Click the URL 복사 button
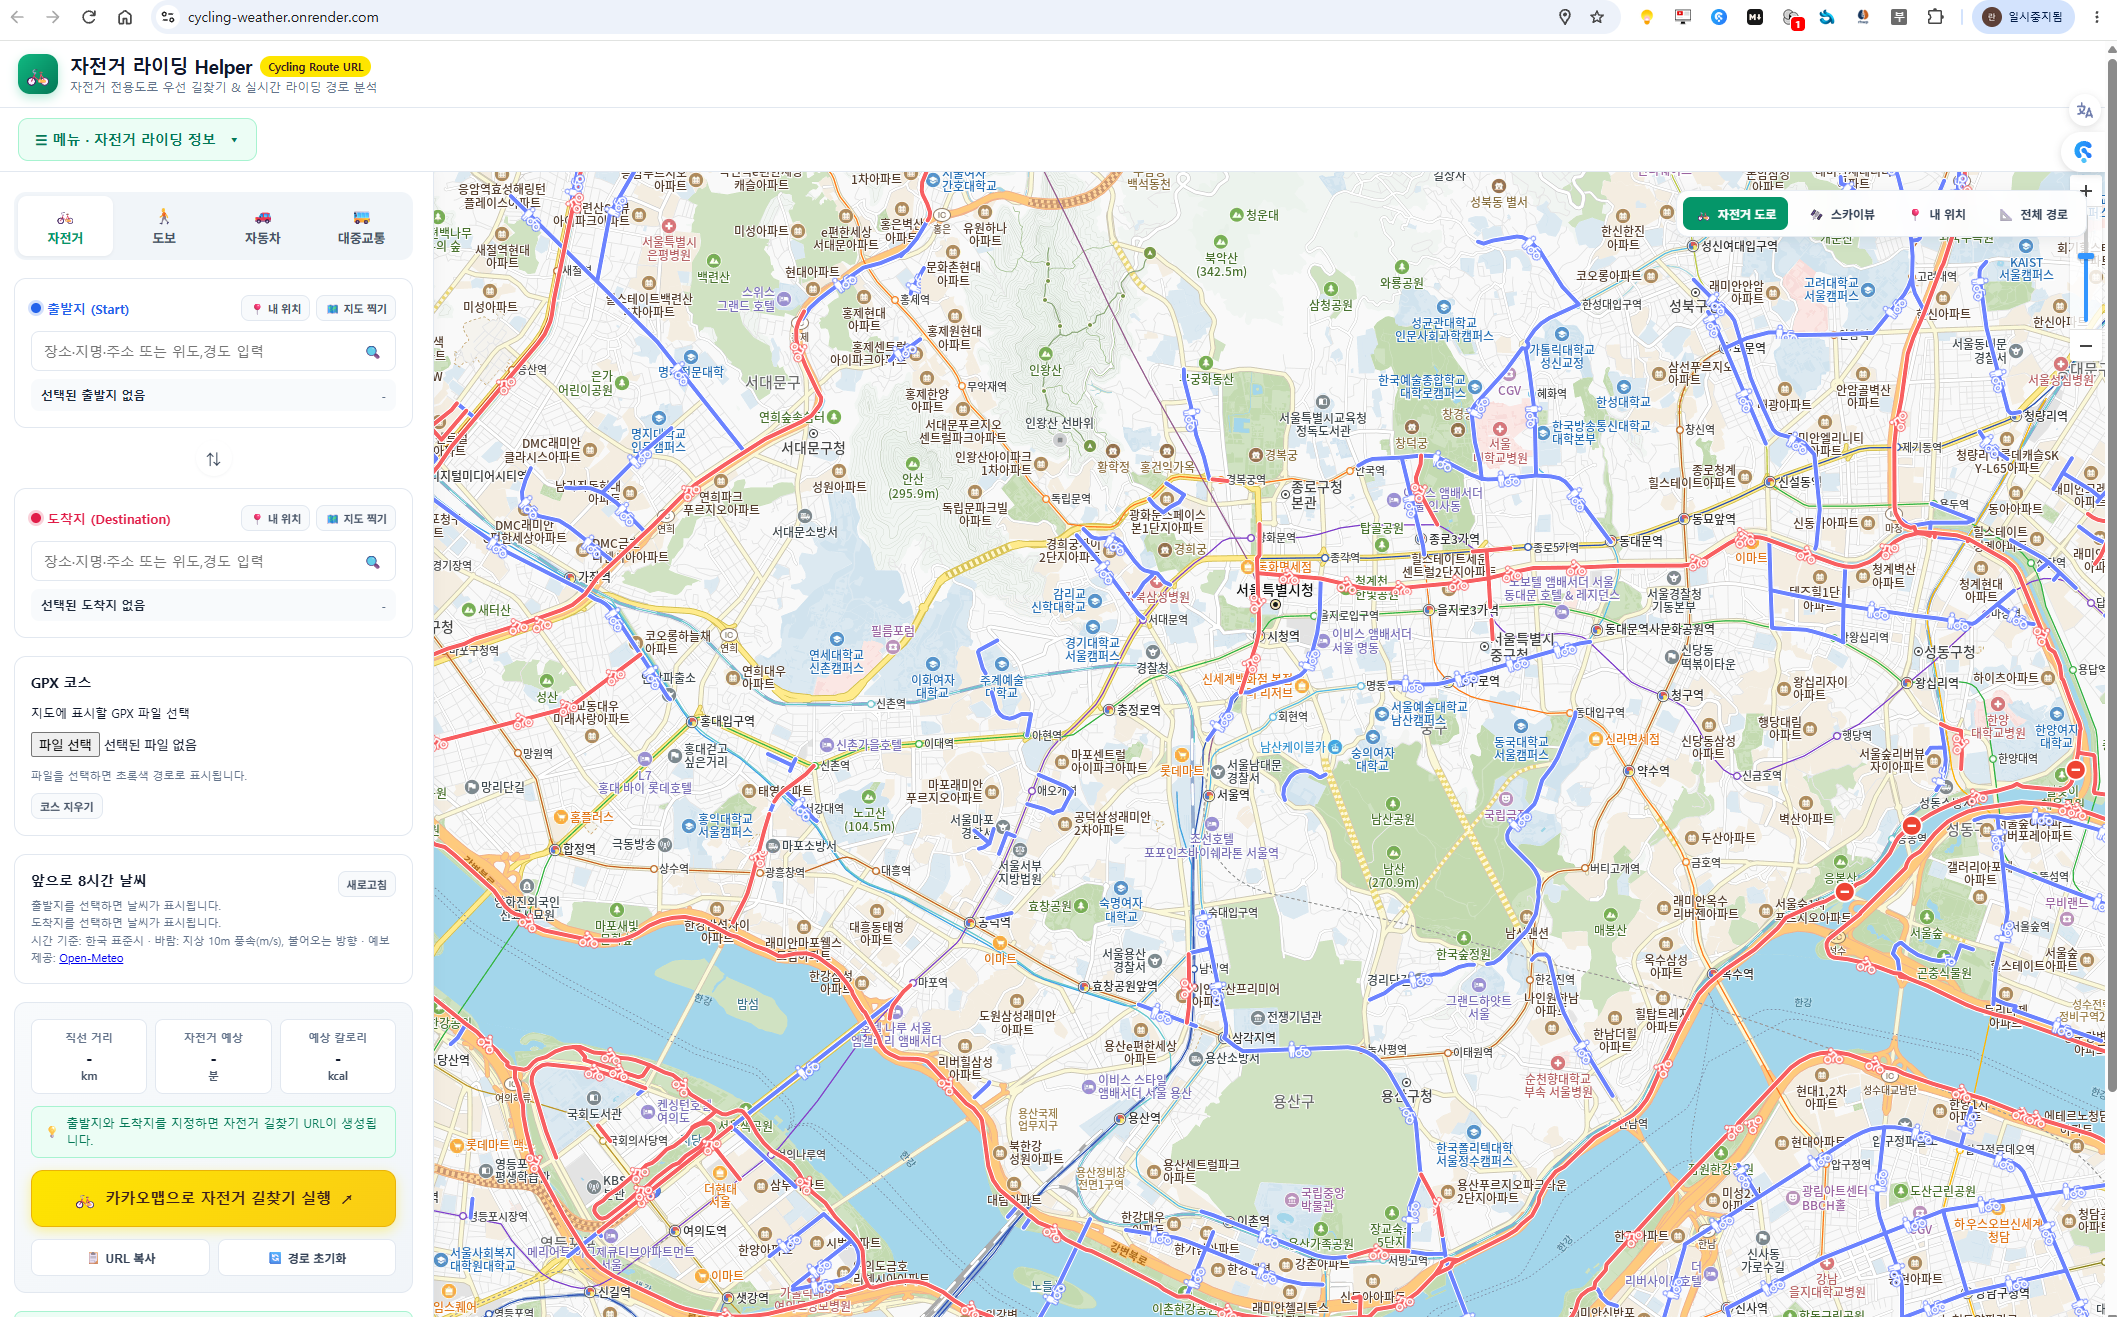The height and width of the screenshot is (1317, 2117). pos(121,1258)
